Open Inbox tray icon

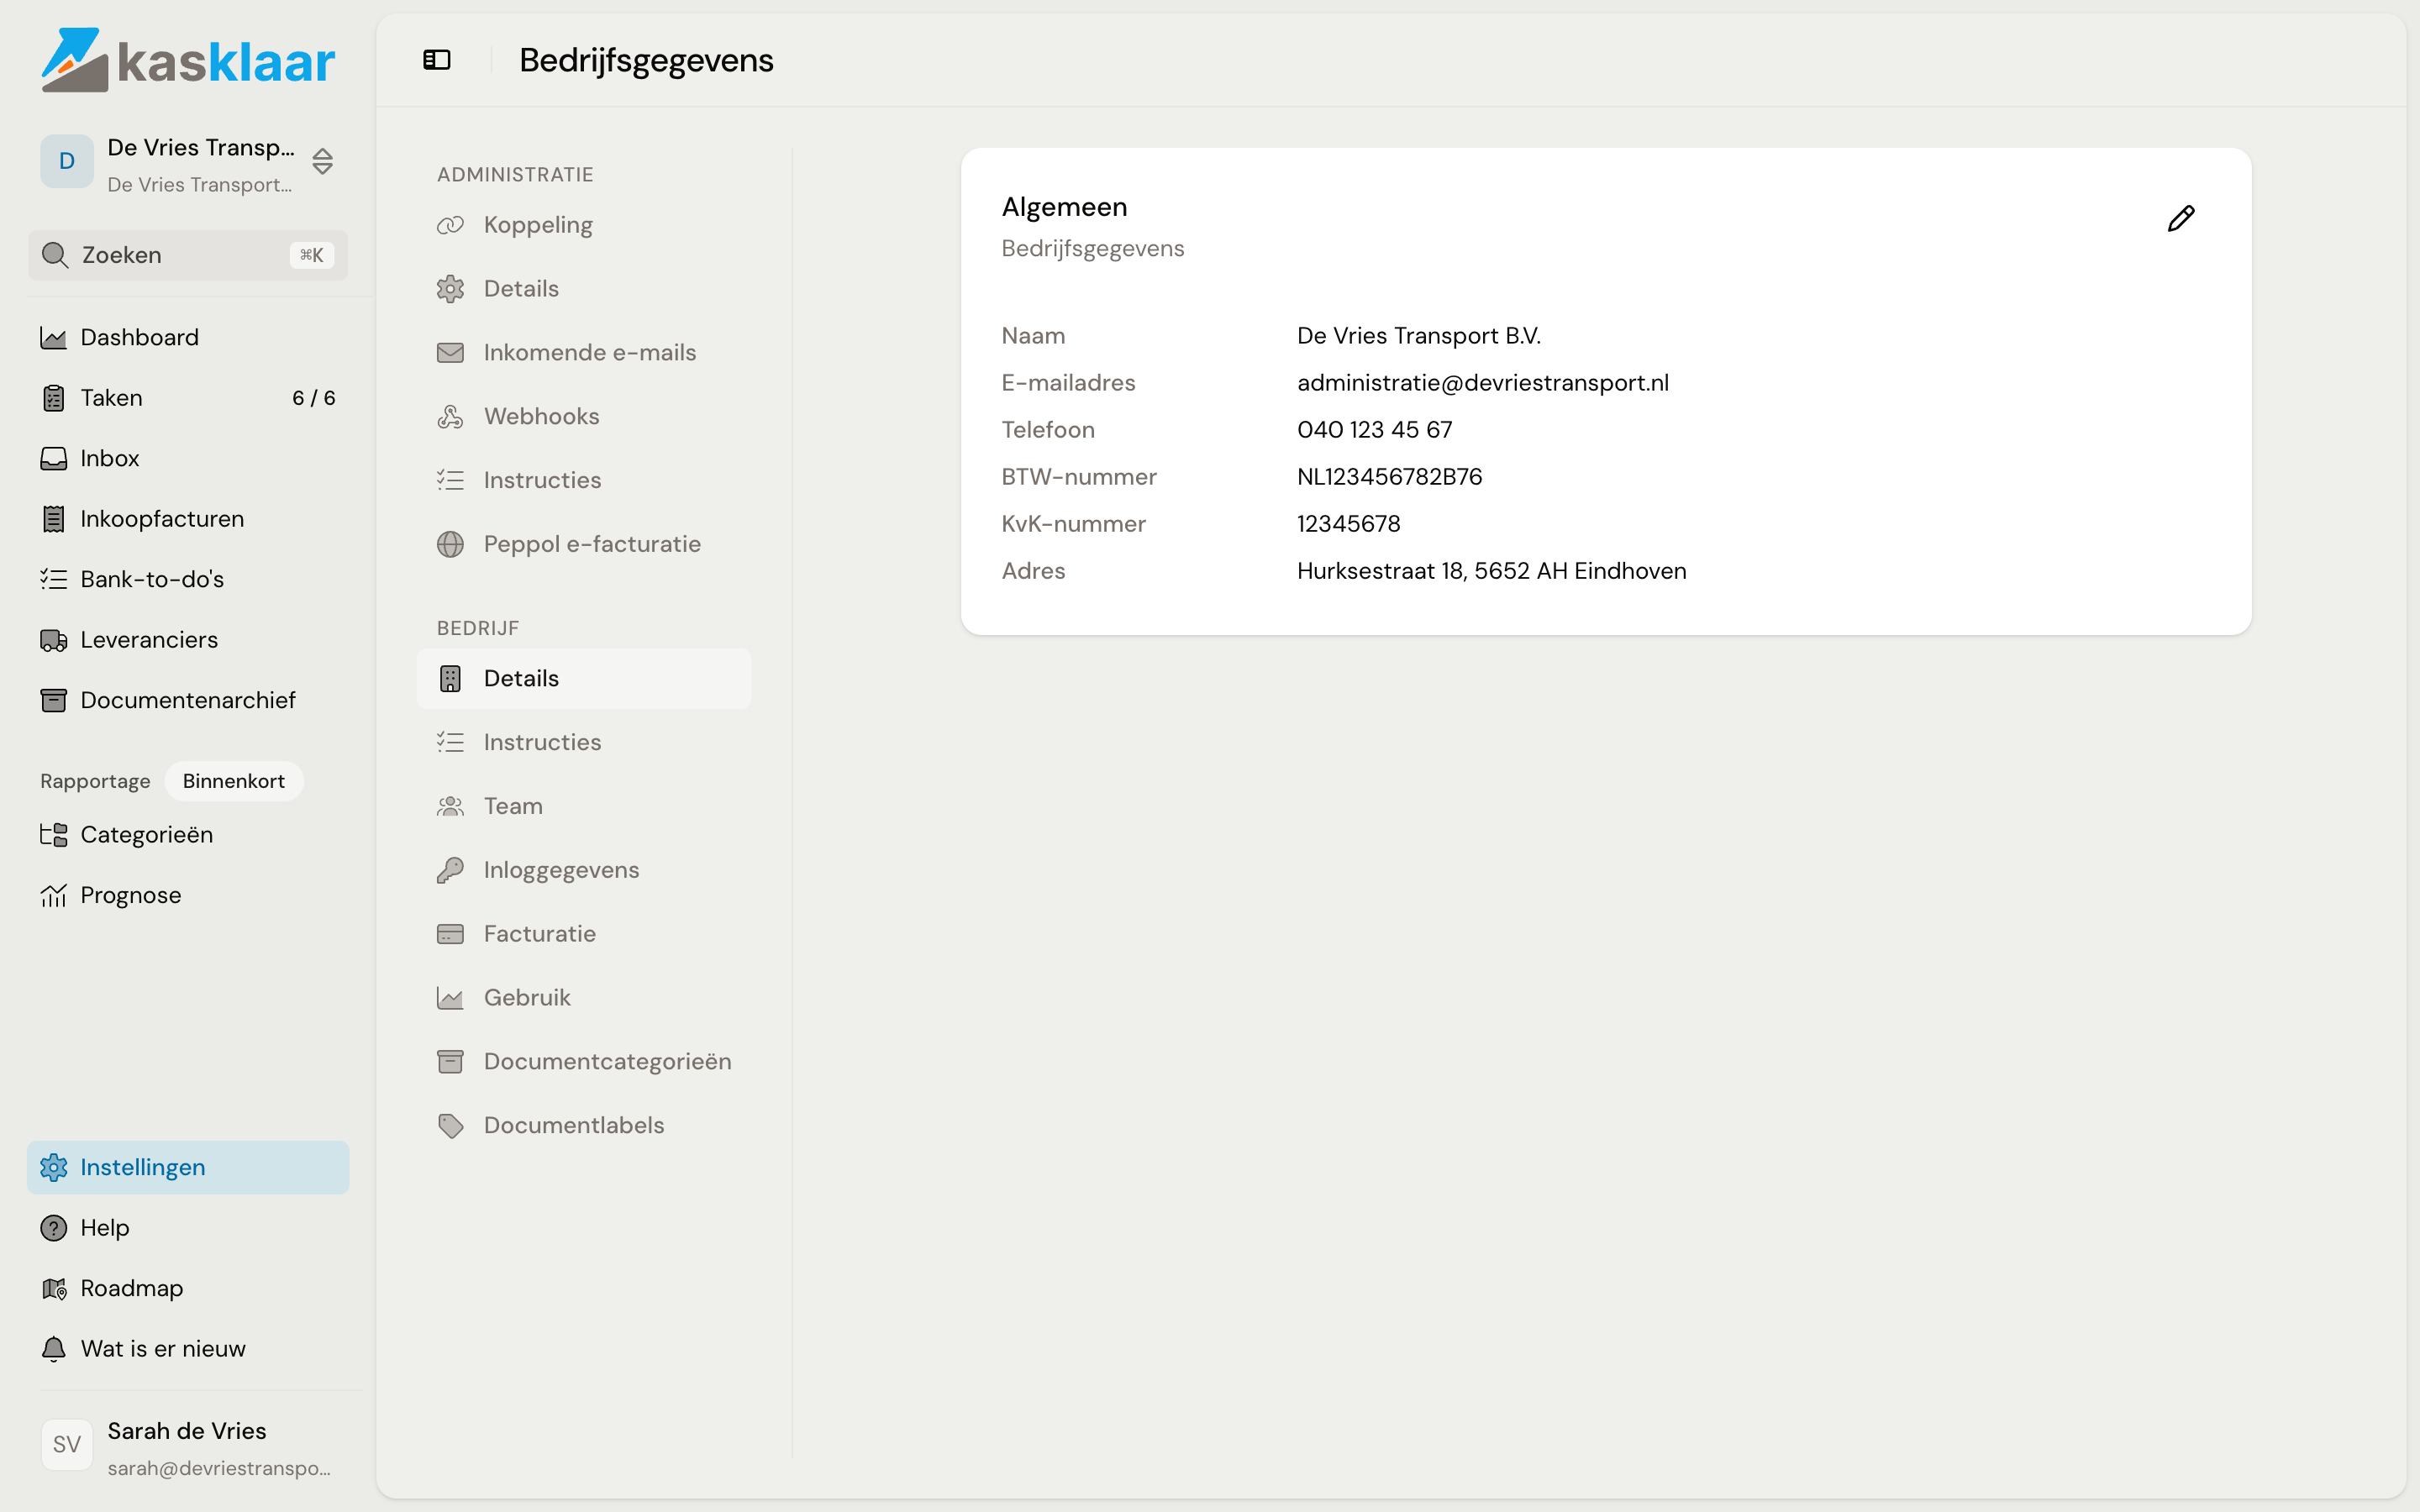point(53,459)
